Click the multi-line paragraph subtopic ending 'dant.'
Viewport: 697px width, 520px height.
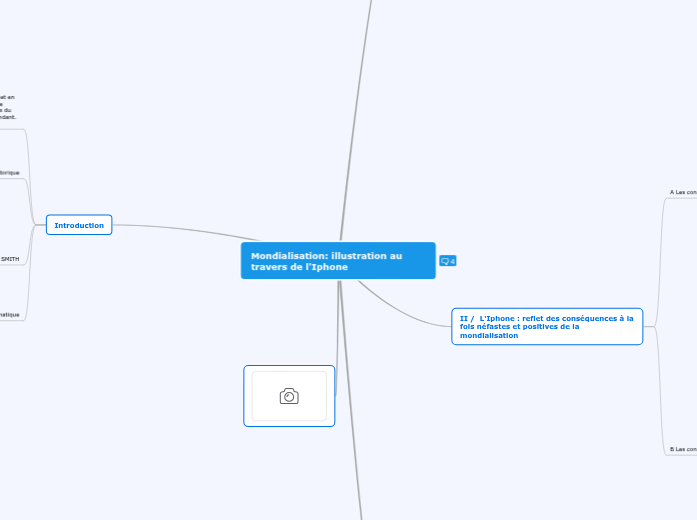pyautogui.click(x=8, y=107)
